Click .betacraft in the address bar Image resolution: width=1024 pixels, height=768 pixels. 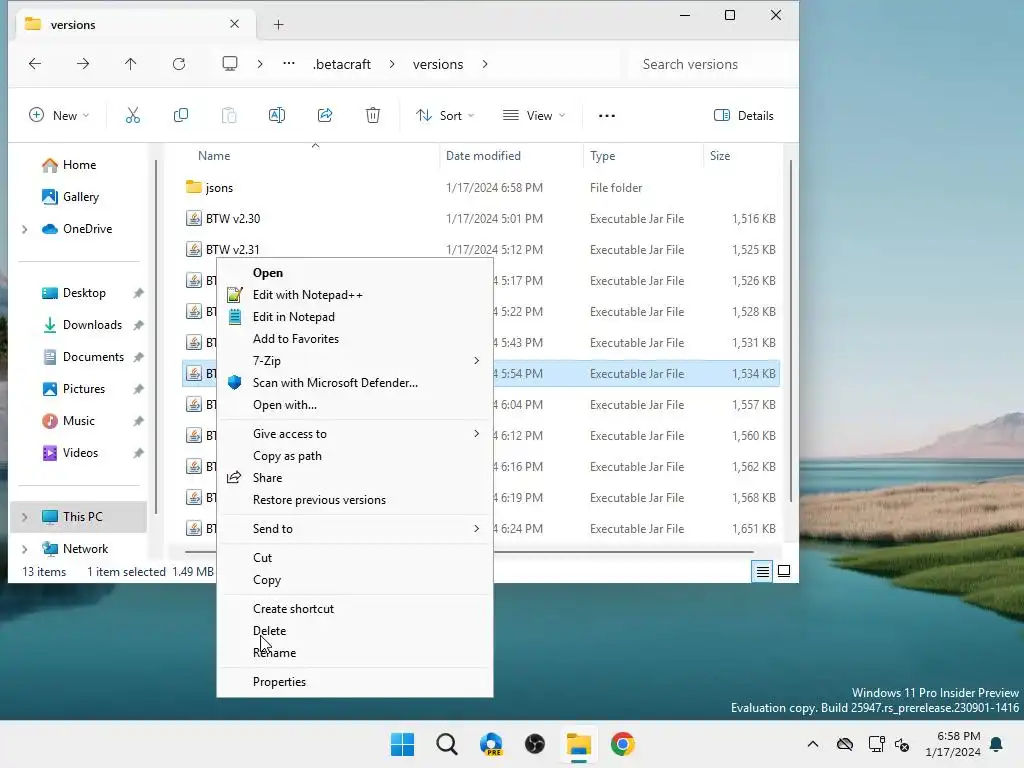point(342,64)
